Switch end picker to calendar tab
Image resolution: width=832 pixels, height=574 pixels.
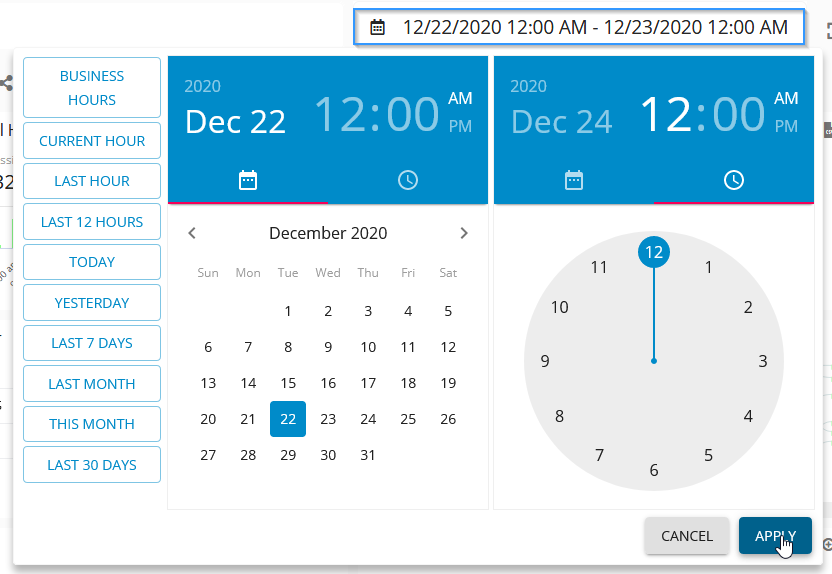point(574,180)
